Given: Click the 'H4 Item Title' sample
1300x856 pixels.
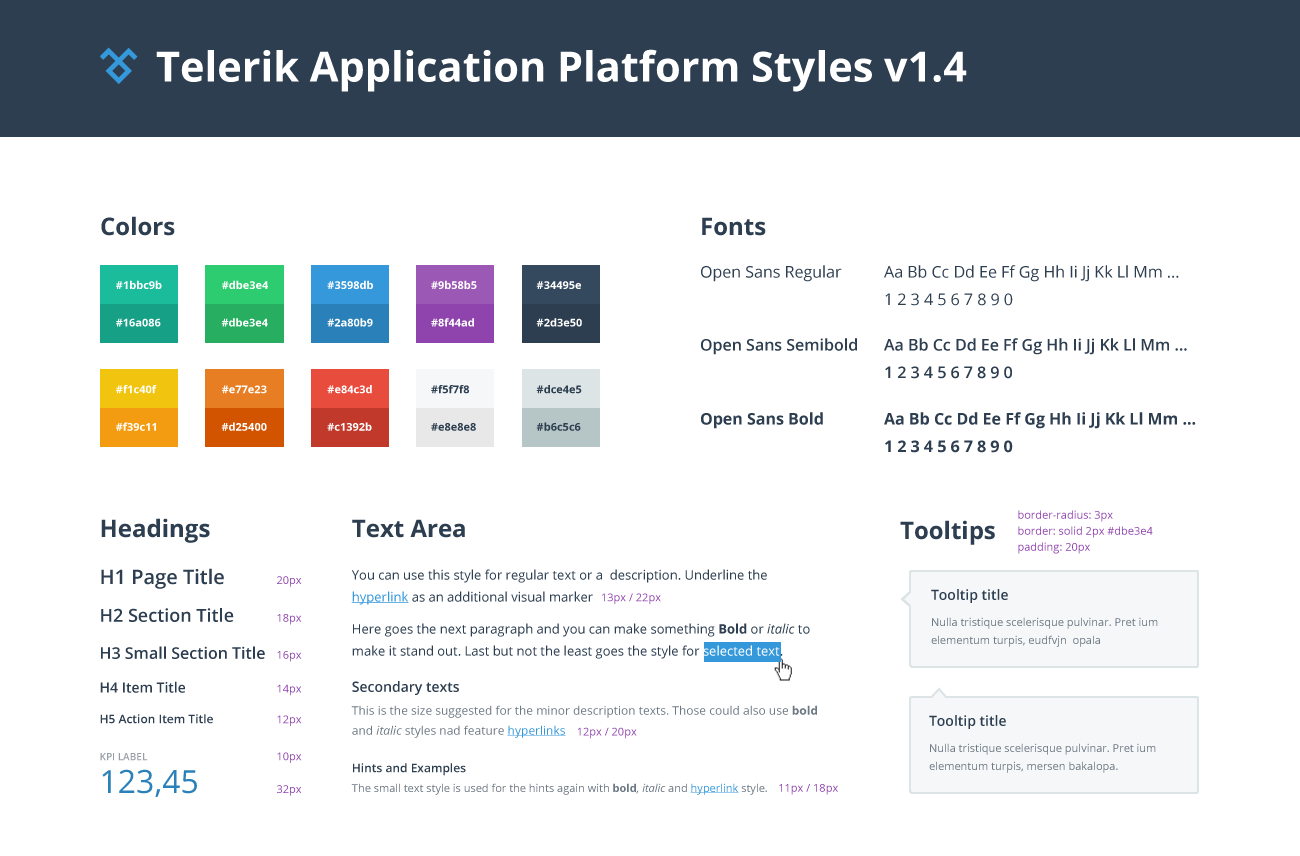Looking at the screenshot, I should (x=143, y=688).
